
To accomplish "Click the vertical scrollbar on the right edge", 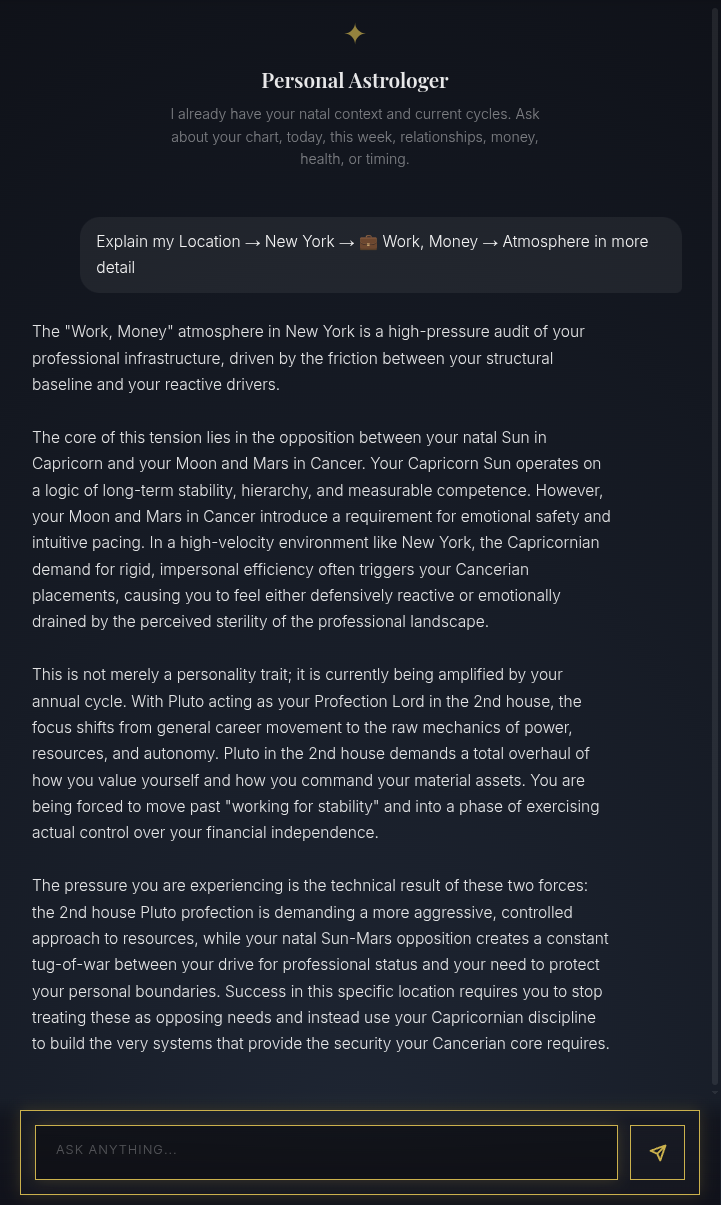I will (x=715, y=545).
